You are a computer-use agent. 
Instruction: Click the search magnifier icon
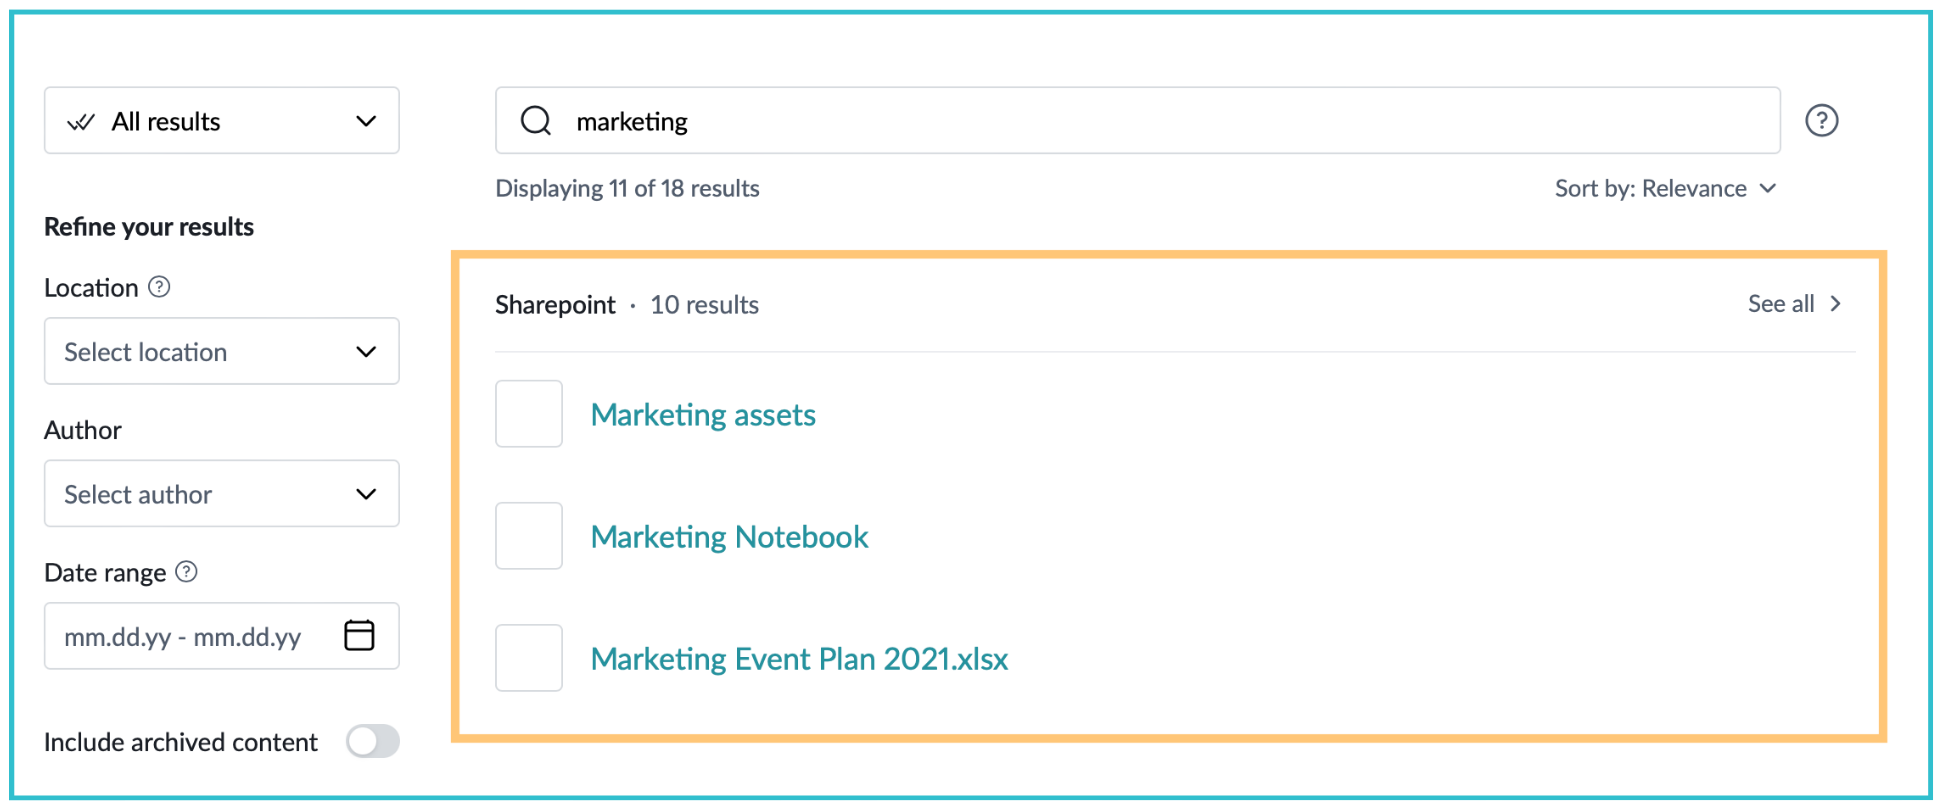pyautogui.click(x=536, y=121)
